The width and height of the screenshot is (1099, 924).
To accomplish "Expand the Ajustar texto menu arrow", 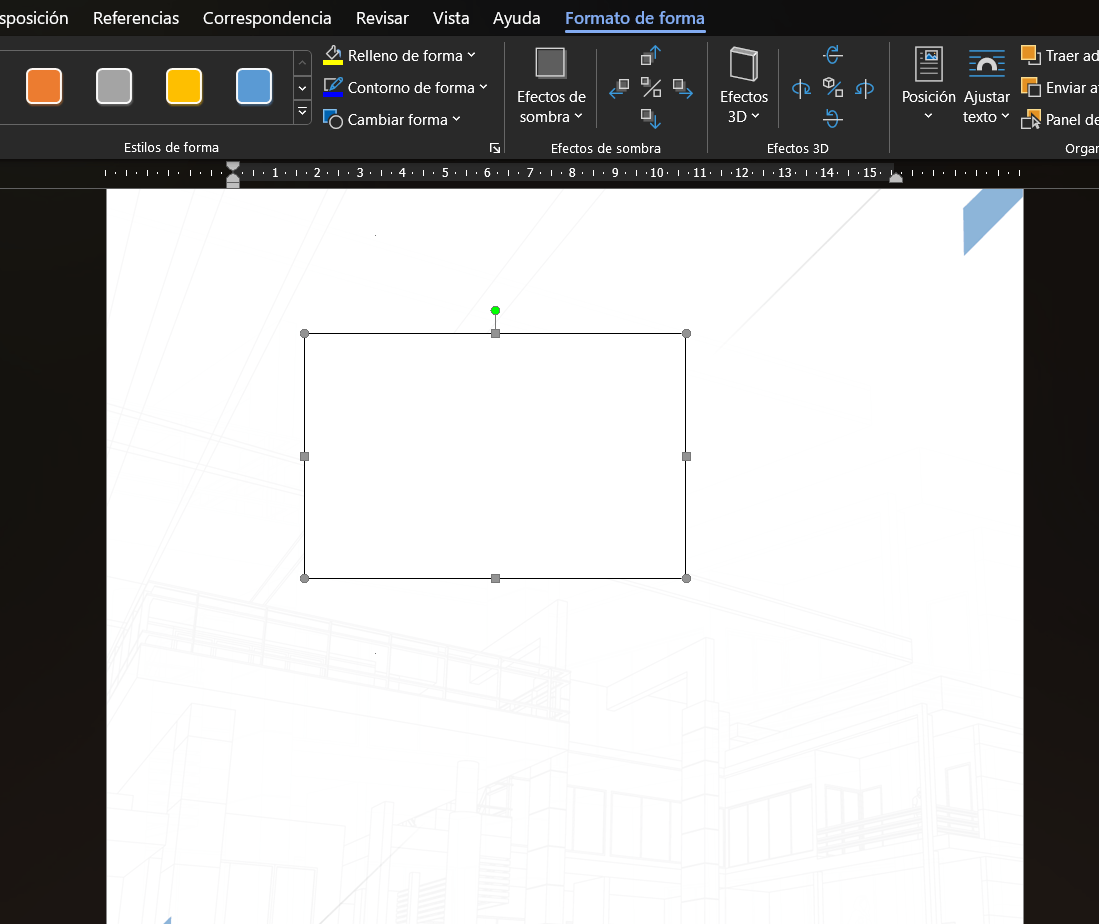I will pos(1005,116).
